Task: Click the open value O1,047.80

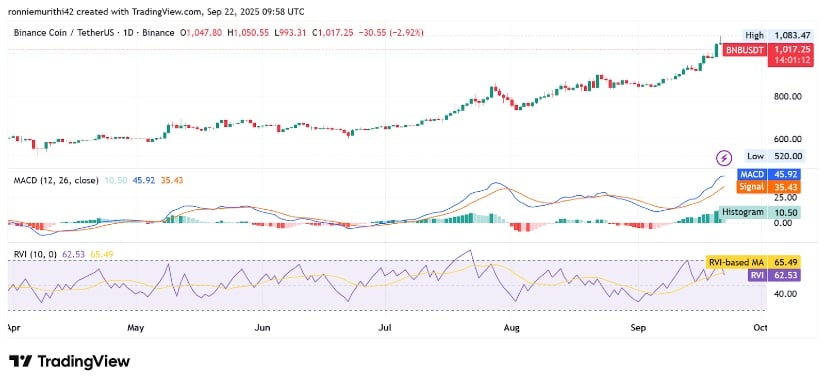Action: (x=202, y=33)
